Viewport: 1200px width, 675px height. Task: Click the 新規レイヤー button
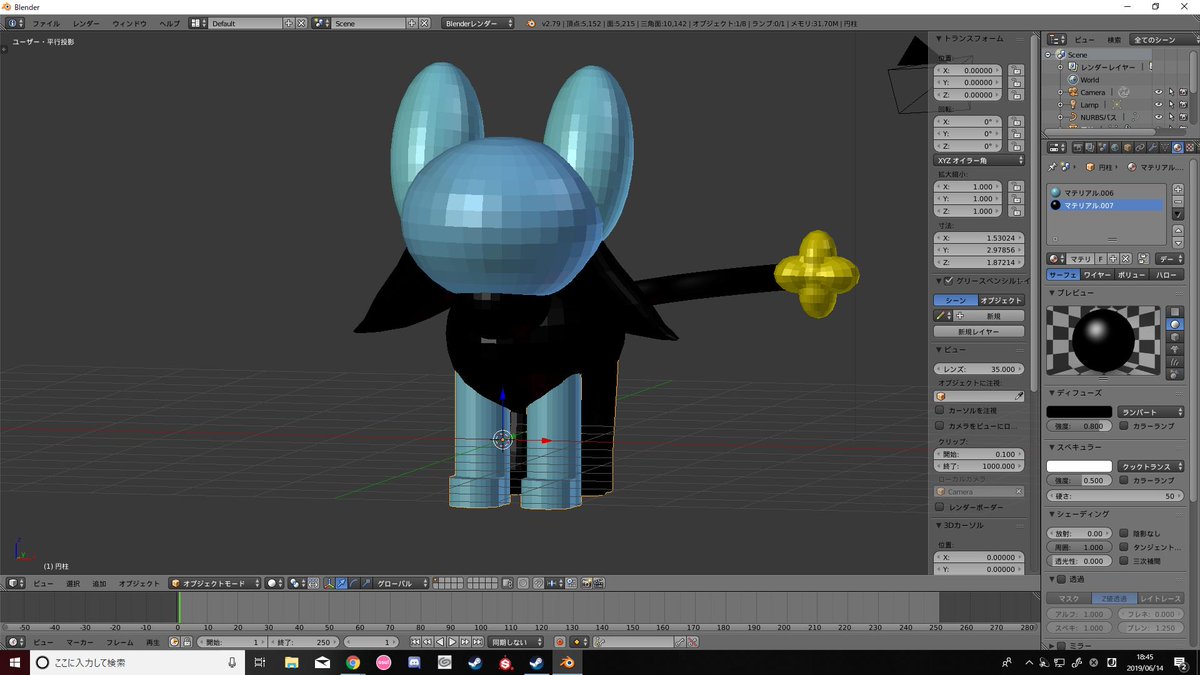979,331
